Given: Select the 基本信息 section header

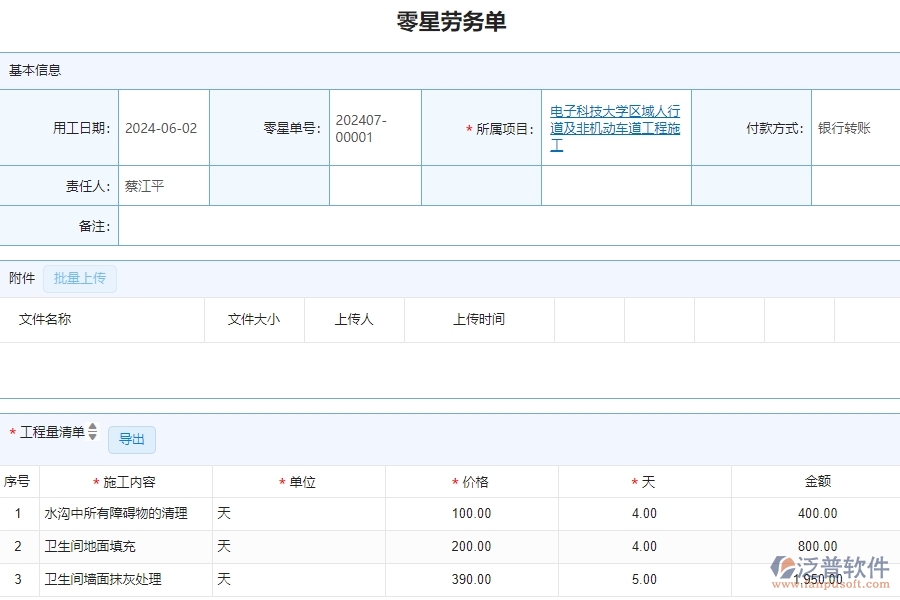Looking at the screenshot, I should (34, 70).
